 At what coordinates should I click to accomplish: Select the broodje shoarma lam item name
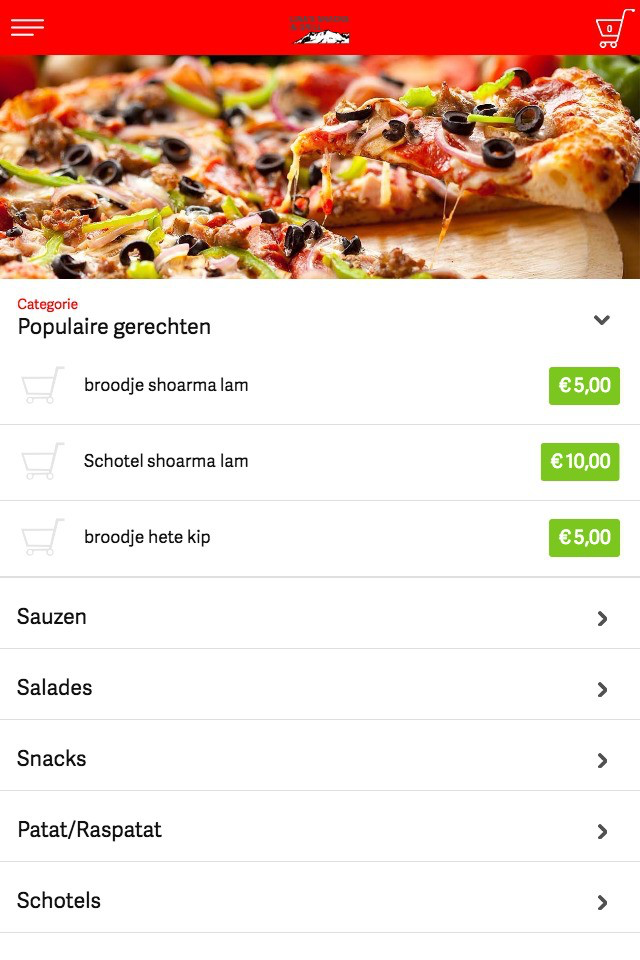166,385
